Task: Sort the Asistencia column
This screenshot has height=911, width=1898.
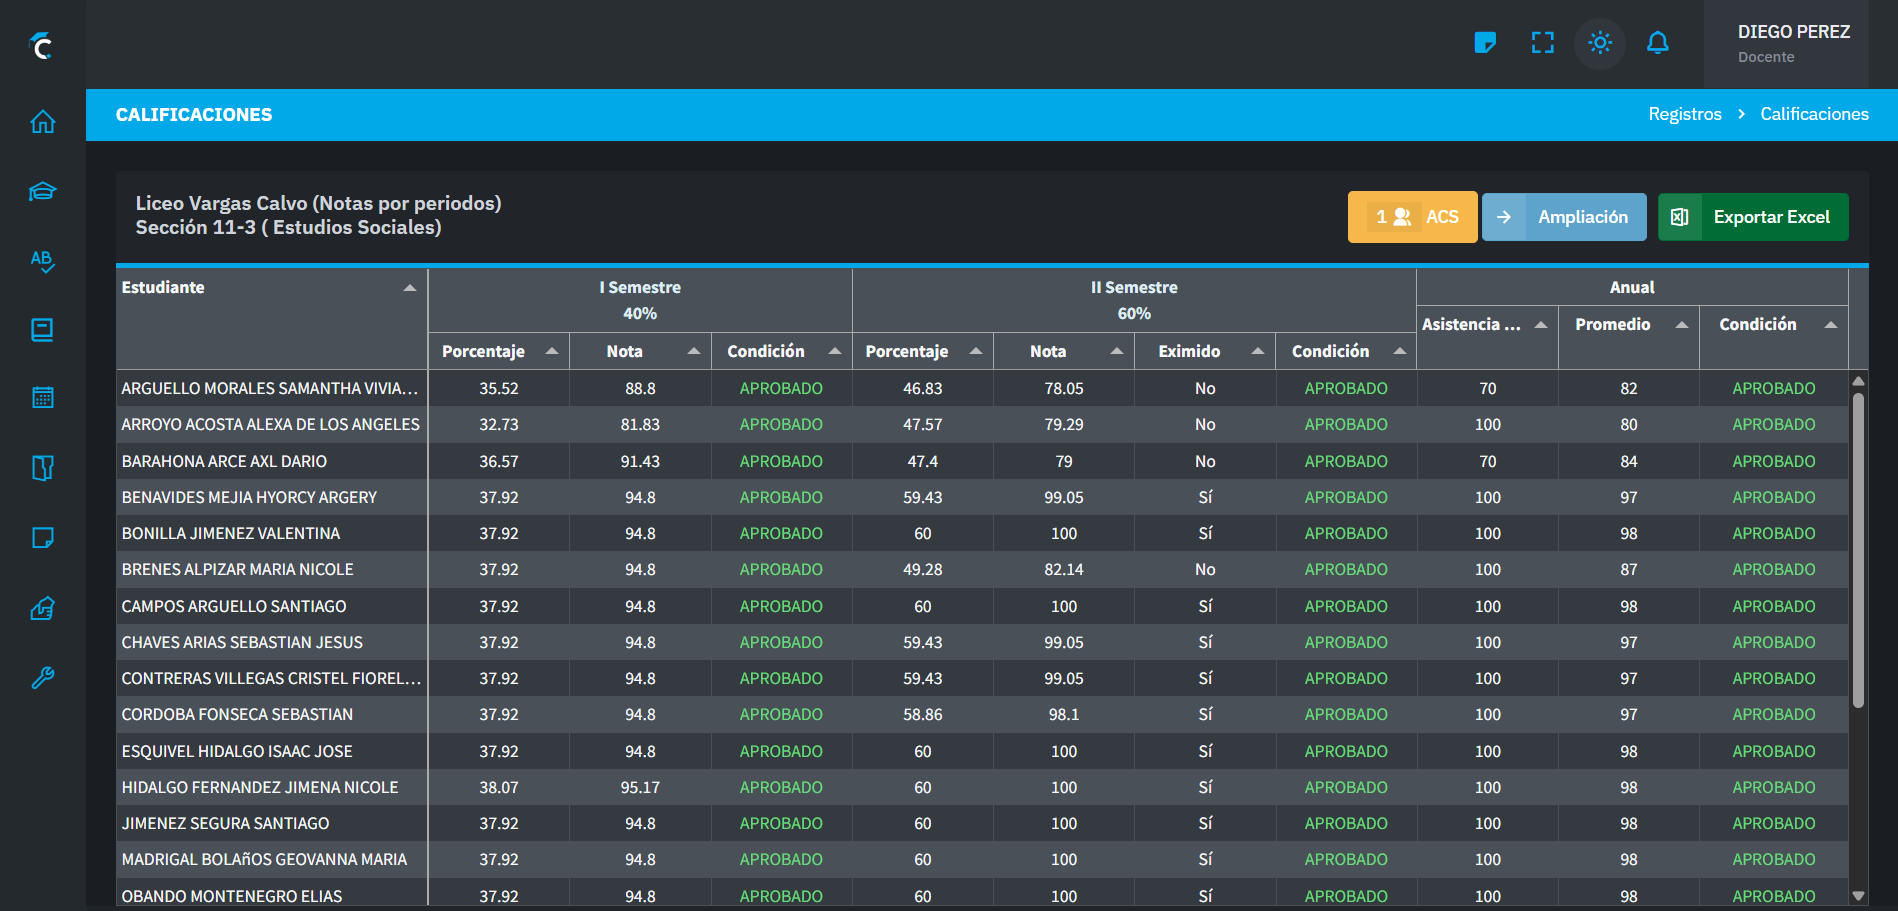Action: pyautogui.click(x=1541, y=325)
